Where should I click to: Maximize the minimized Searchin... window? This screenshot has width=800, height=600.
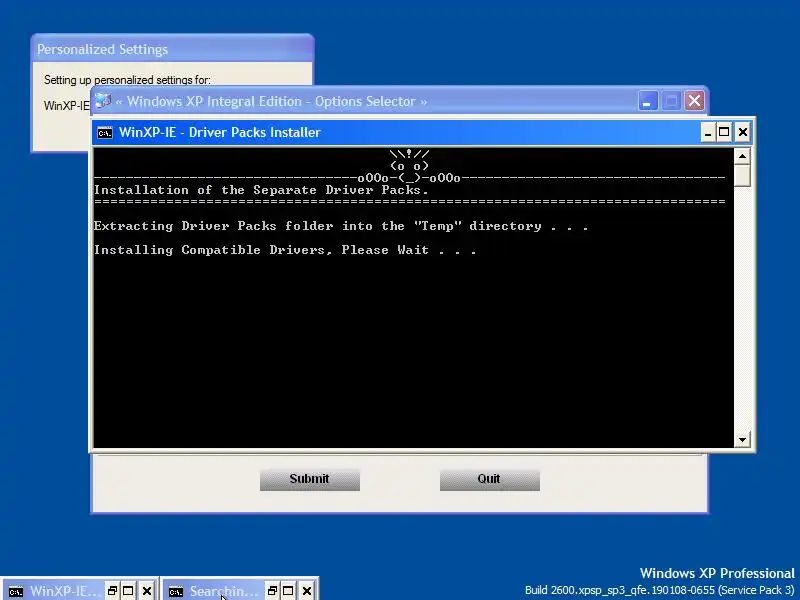point(288,591)
